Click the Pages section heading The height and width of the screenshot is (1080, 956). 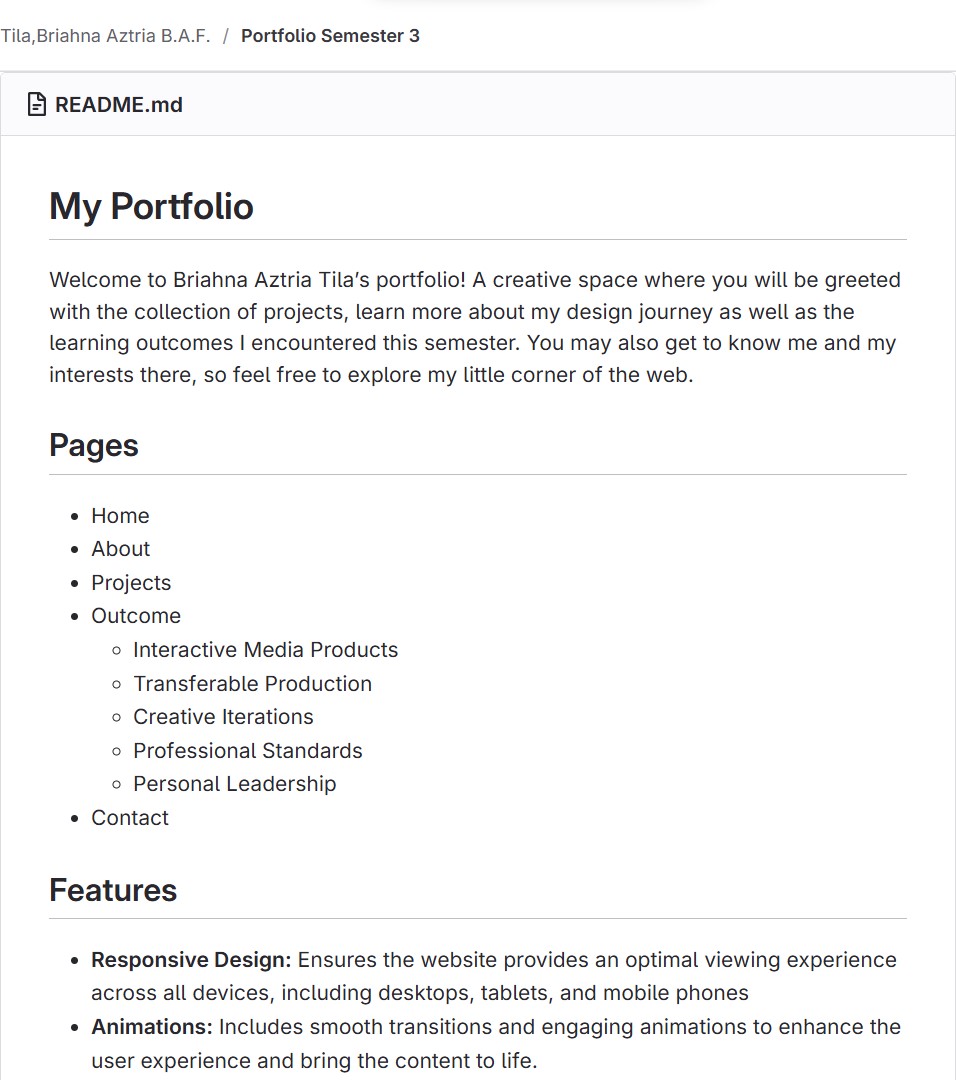(94, 445)
